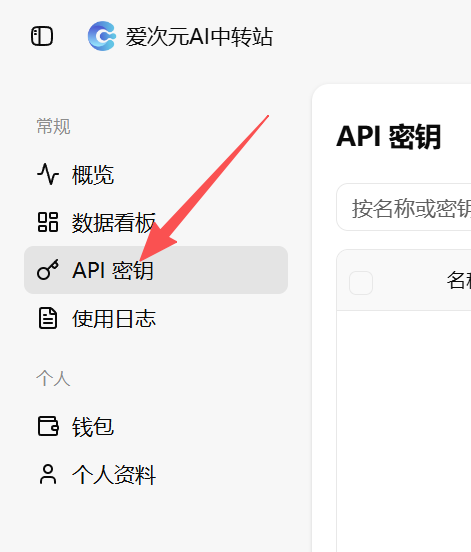The height and width of the screenshot is (552, 471).
Task: Focus the 按名称或密钥 search field
Action: [x=404, y=207]
